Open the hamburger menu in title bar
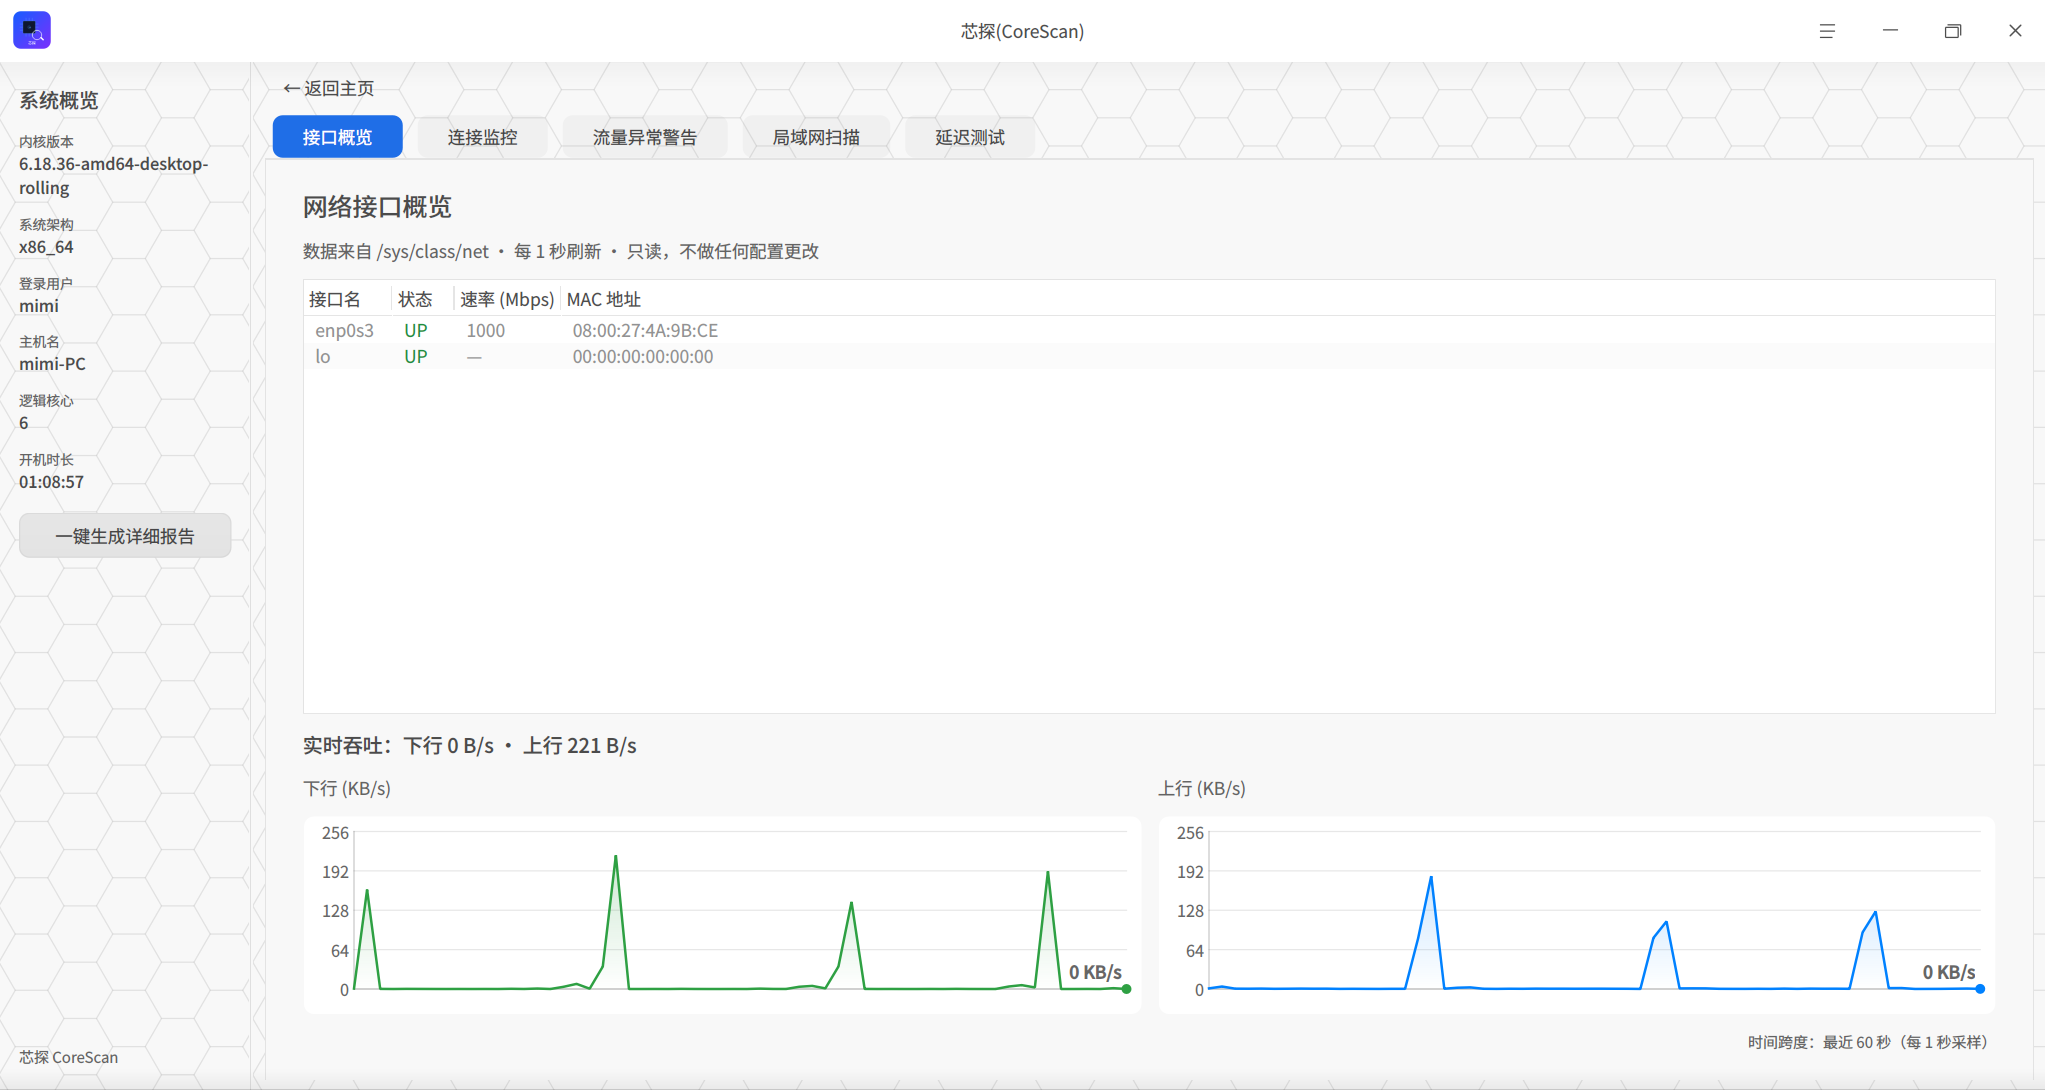The height and width of the screenshot is (1090, 2045). [x=1827, y=31]
